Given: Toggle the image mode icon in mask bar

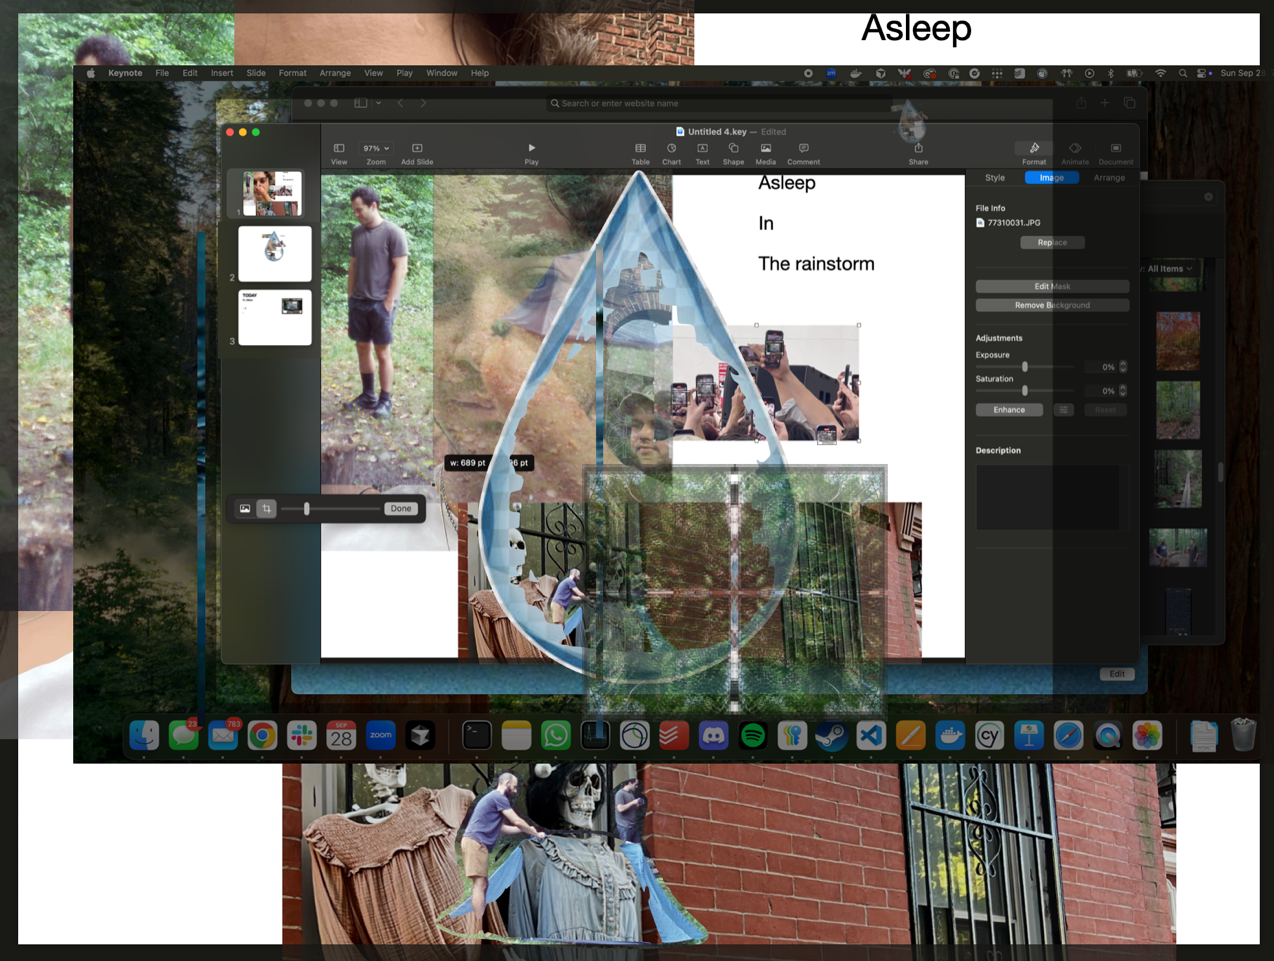Looking at the screenshot, I should [x=245, y=509].
